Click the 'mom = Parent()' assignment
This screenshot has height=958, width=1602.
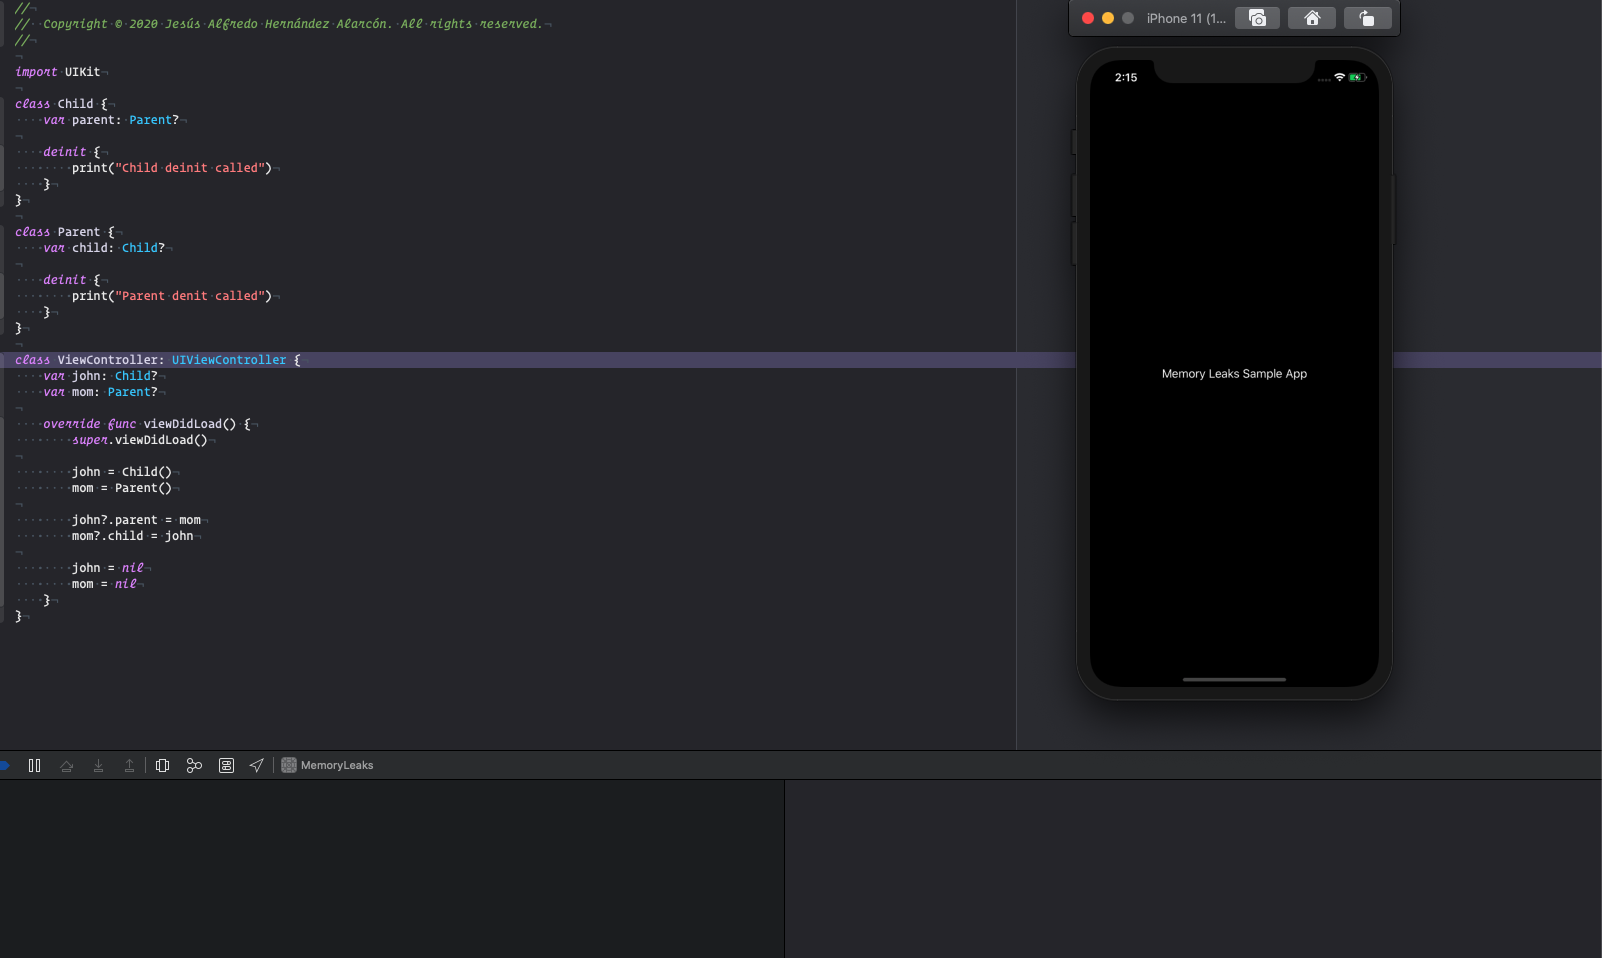pyautogui.click(x=122, y=488)
